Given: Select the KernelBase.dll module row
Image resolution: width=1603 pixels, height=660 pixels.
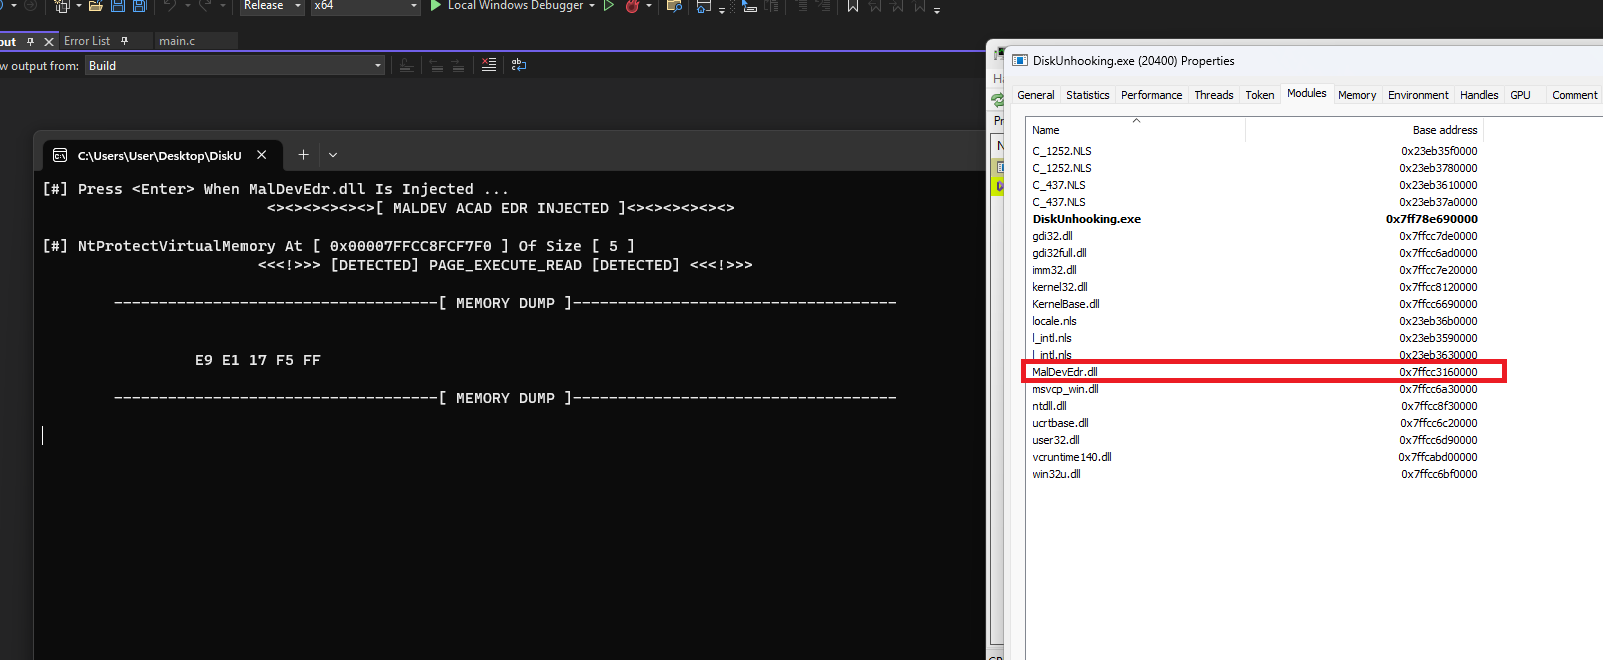Looking at the screenshot, I should coord(1254,304).
